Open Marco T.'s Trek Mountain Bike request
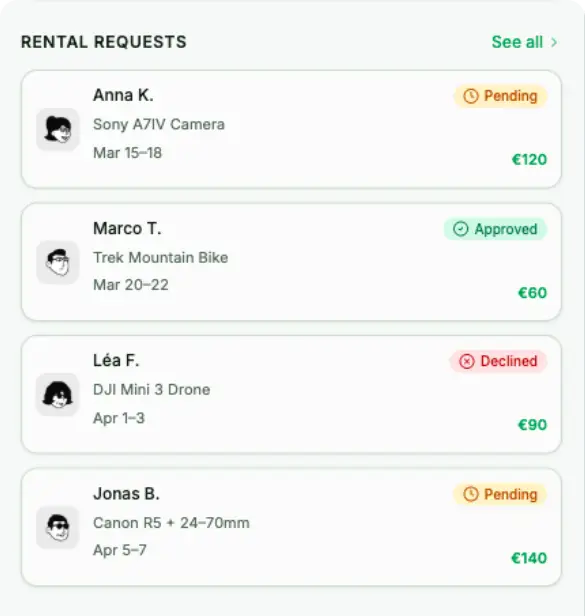Image resolution: width=585 pixels, height=616 pixels. 291,262
